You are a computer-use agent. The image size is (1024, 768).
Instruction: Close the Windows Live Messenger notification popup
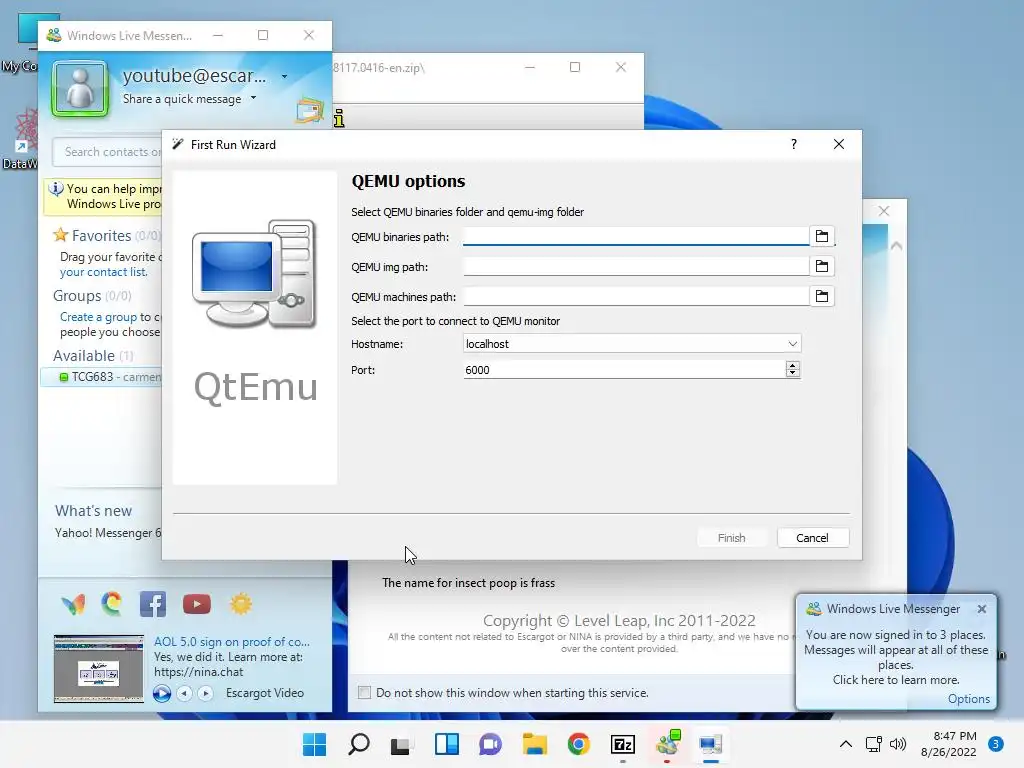982,609
